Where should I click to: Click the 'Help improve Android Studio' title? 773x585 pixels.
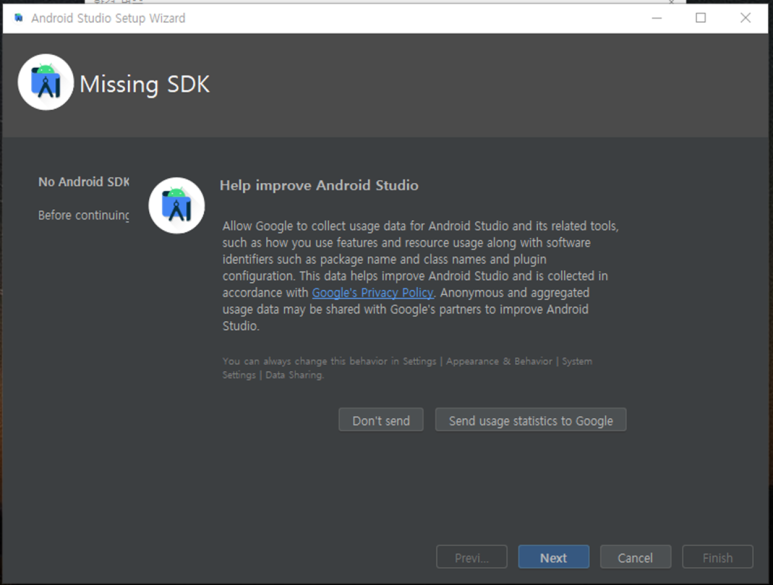pos(319,185)
